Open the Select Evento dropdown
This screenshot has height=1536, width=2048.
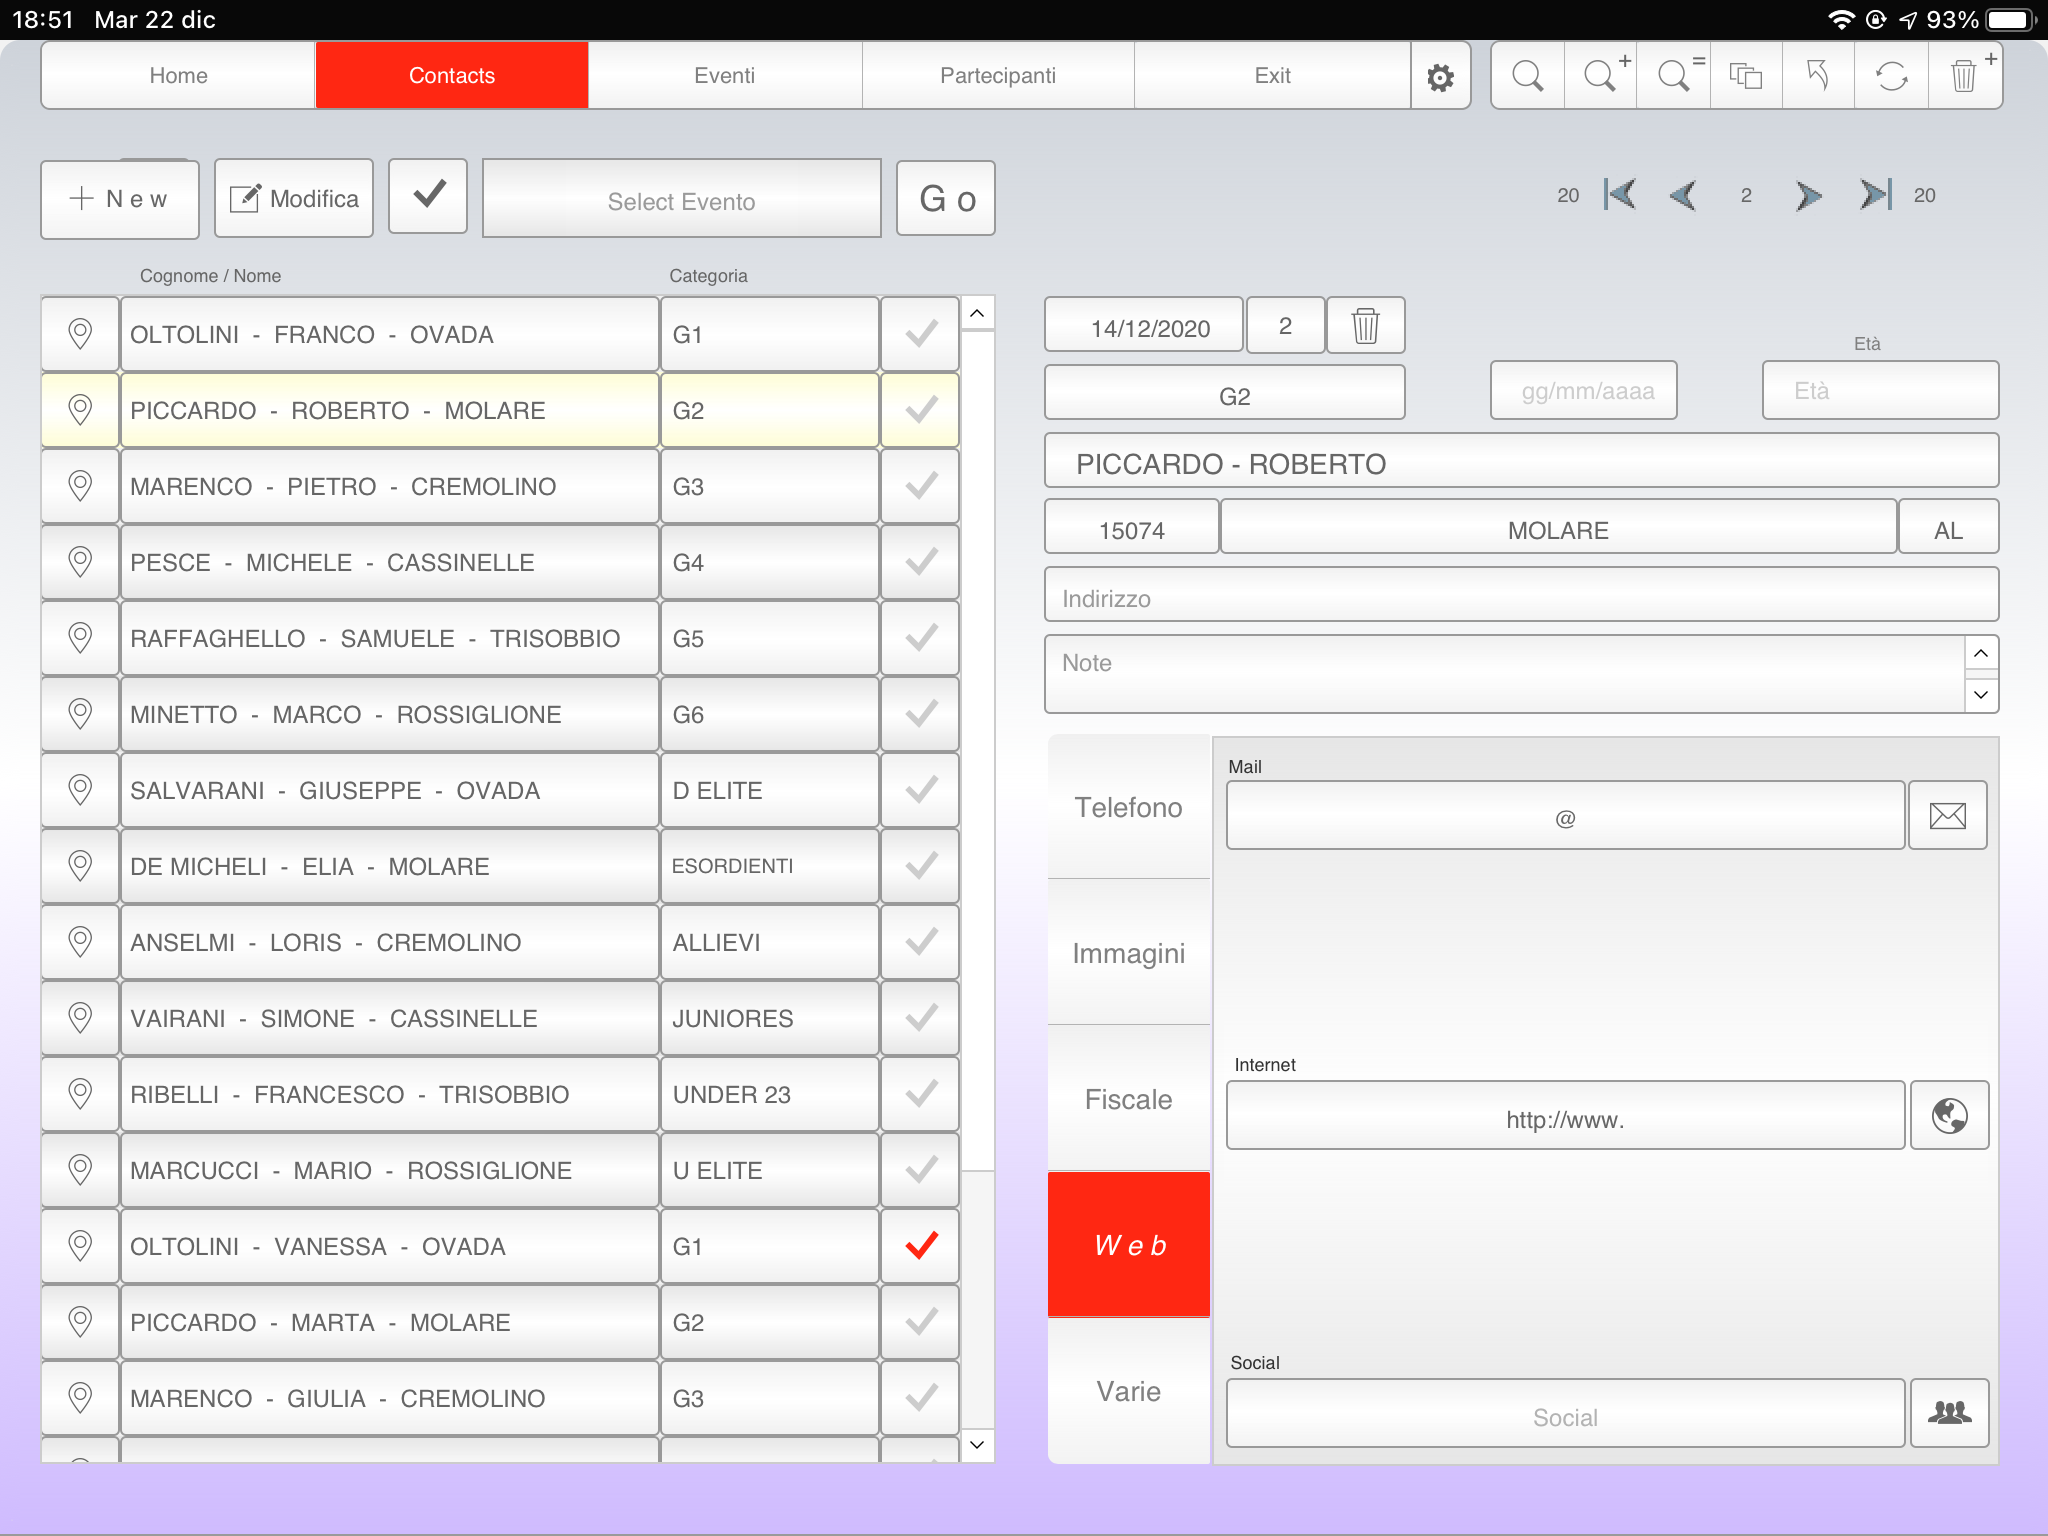(681, 200)
